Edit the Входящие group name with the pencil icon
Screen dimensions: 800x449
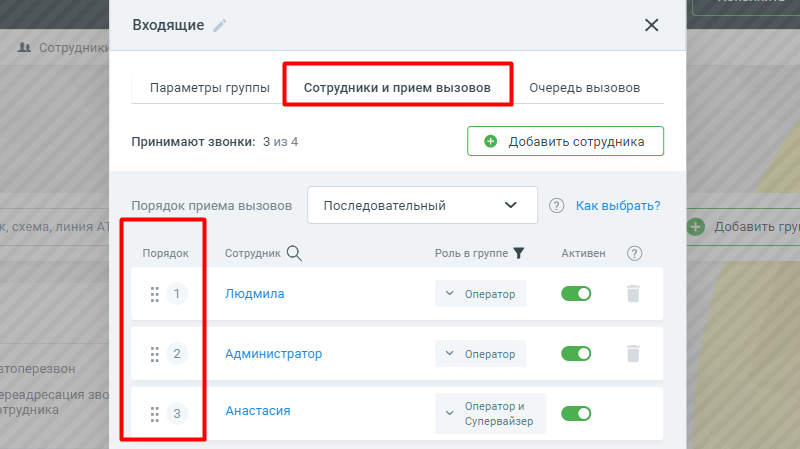[220, 26]
